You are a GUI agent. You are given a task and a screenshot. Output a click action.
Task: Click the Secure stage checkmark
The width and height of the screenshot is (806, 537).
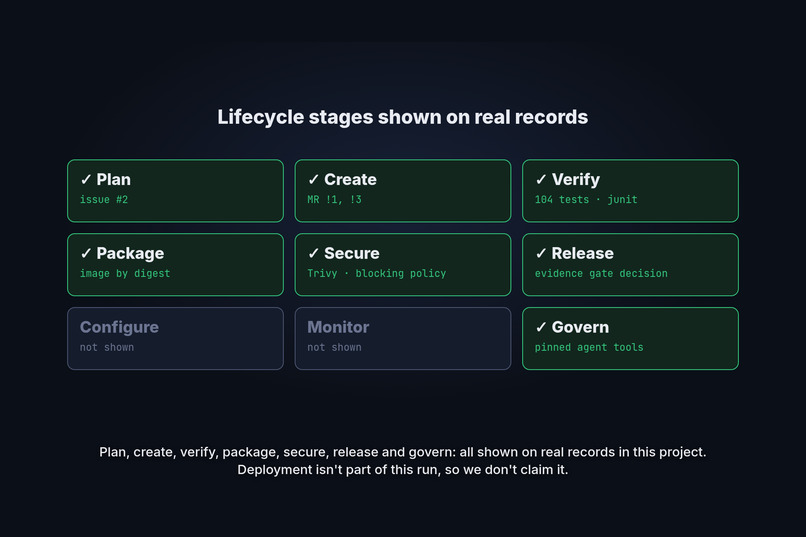pos(314,253)
